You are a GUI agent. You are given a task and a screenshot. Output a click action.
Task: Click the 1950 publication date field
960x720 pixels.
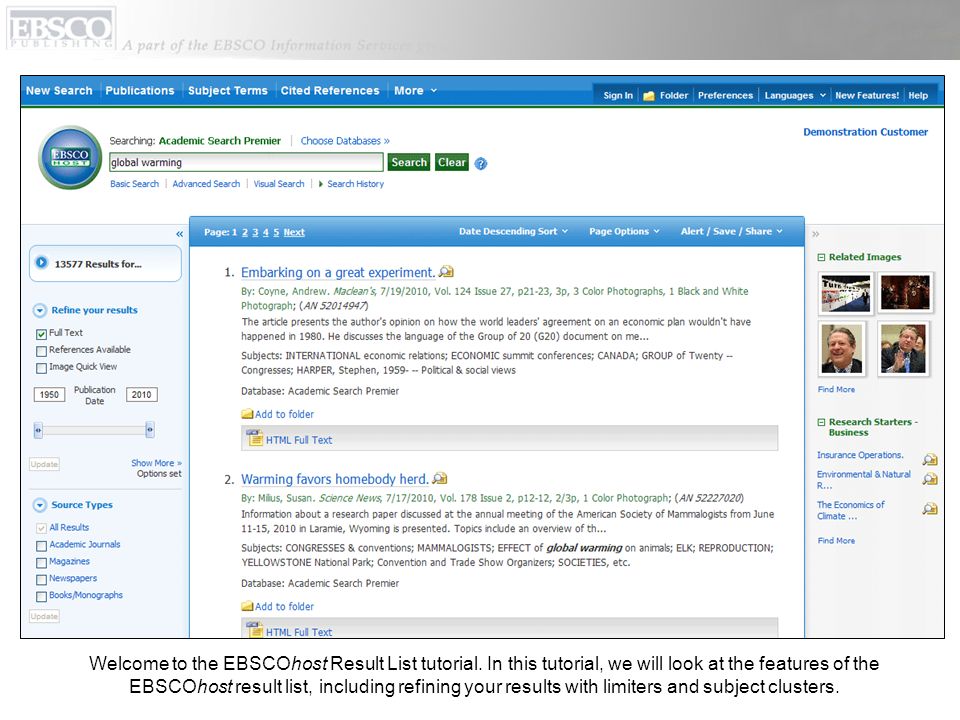[x=49, y=395]
